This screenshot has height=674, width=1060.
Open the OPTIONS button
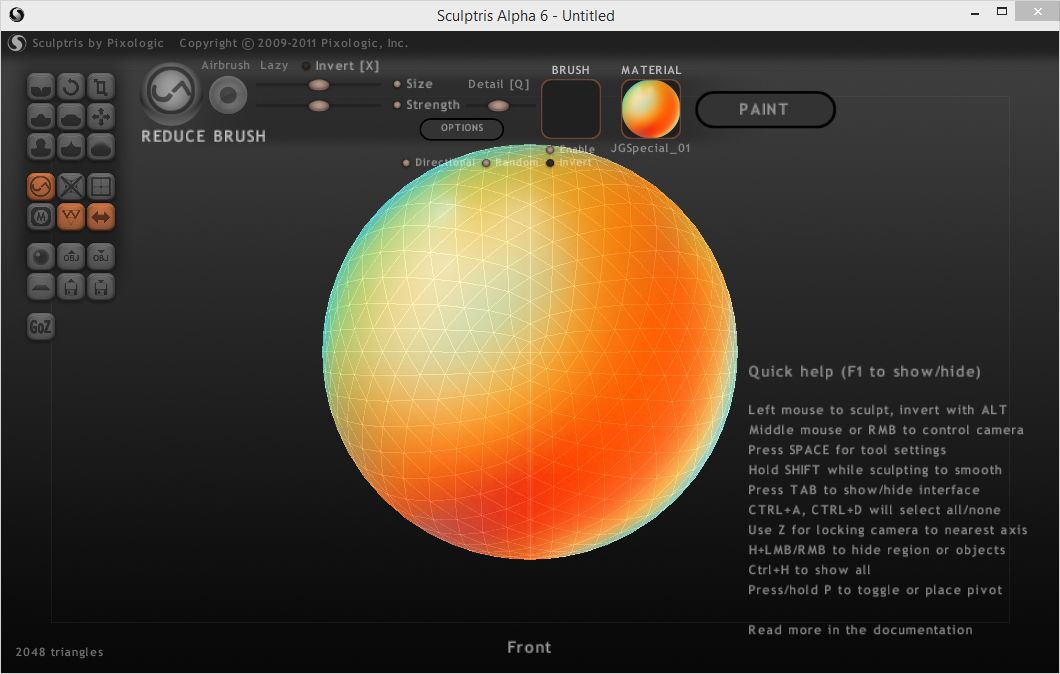(461, 128)
